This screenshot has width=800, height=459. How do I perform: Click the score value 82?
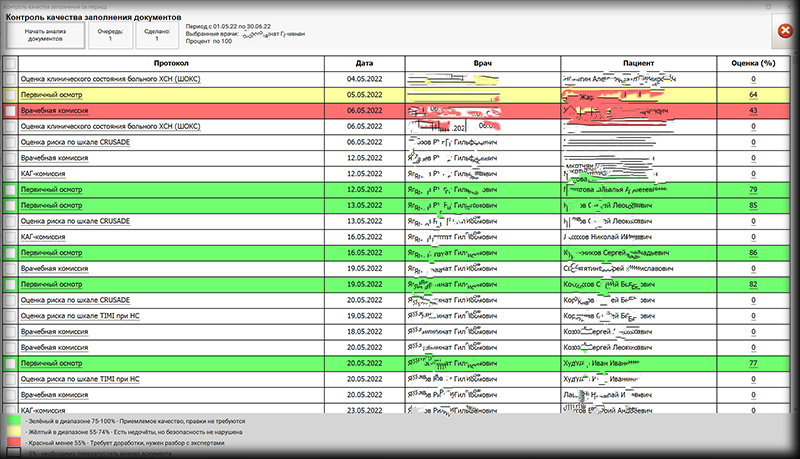point(753,285)
